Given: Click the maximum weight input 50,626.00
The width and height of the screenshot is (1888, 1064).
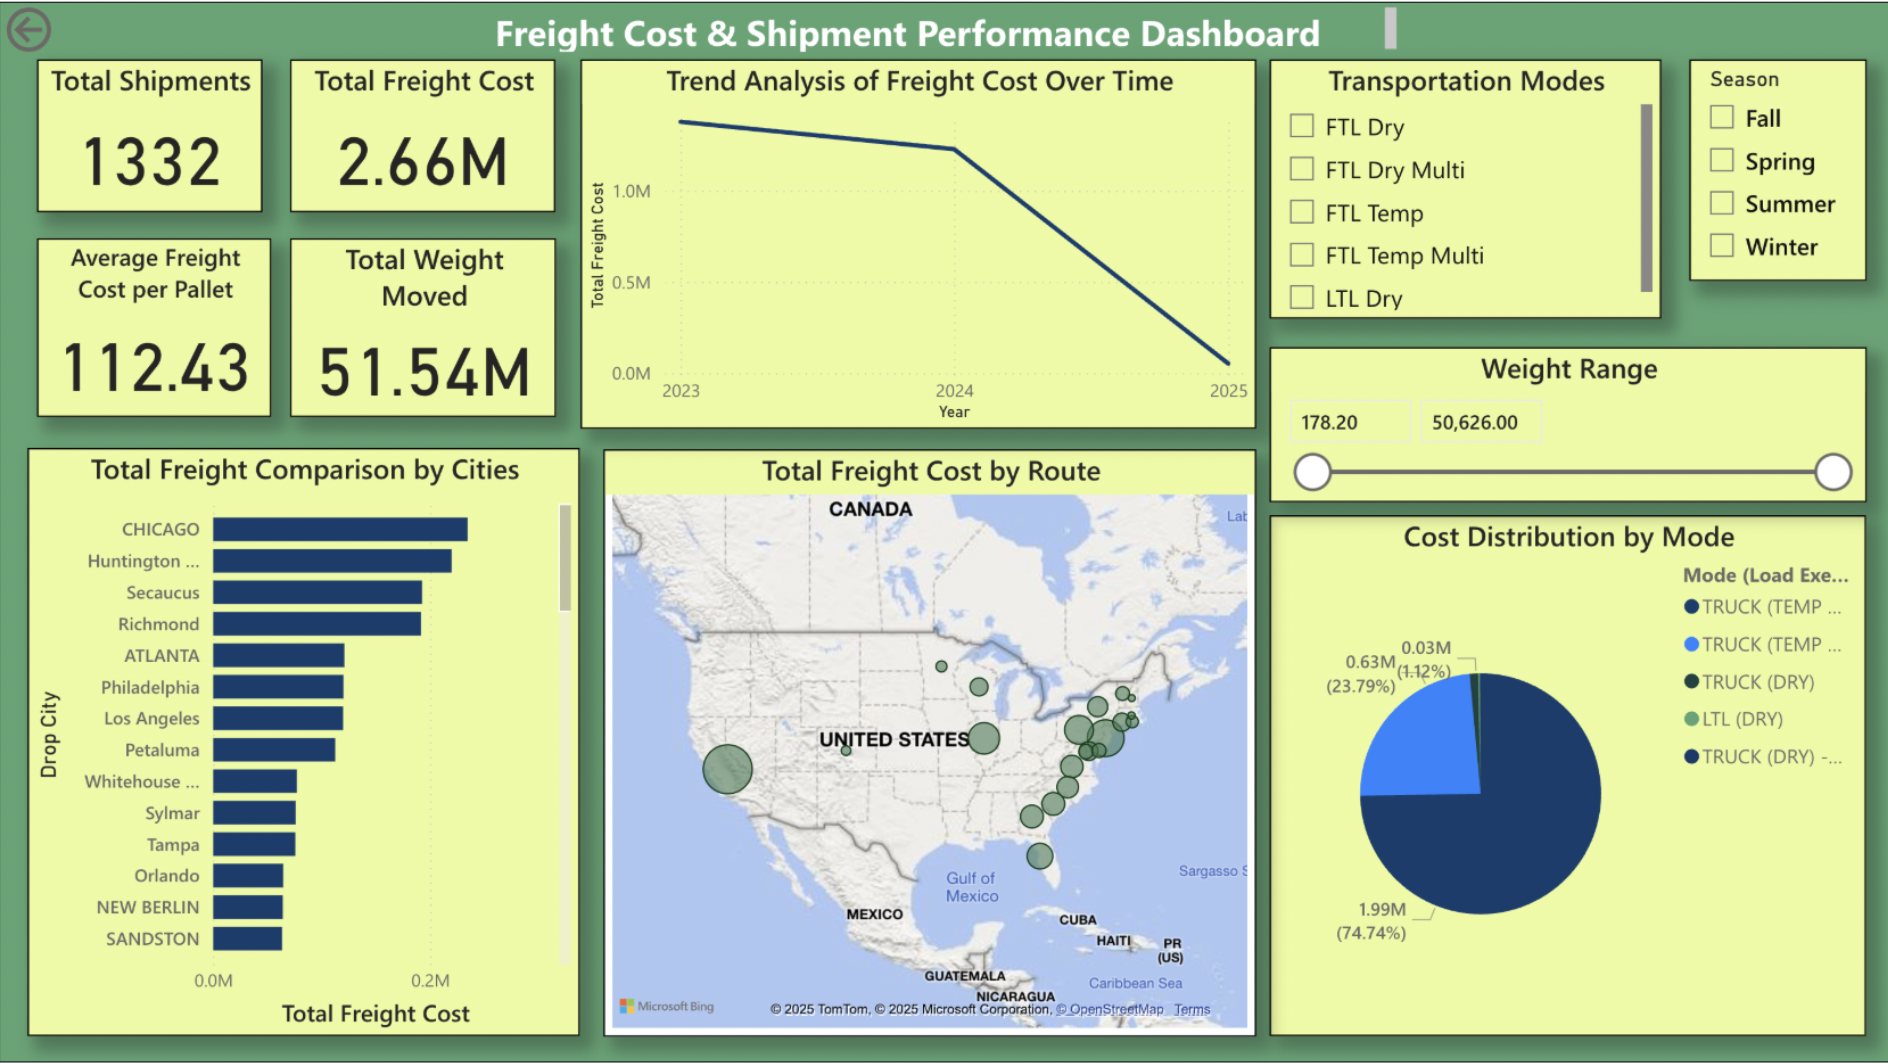Looking at the screenshot, I should [x=1481, y=422].
